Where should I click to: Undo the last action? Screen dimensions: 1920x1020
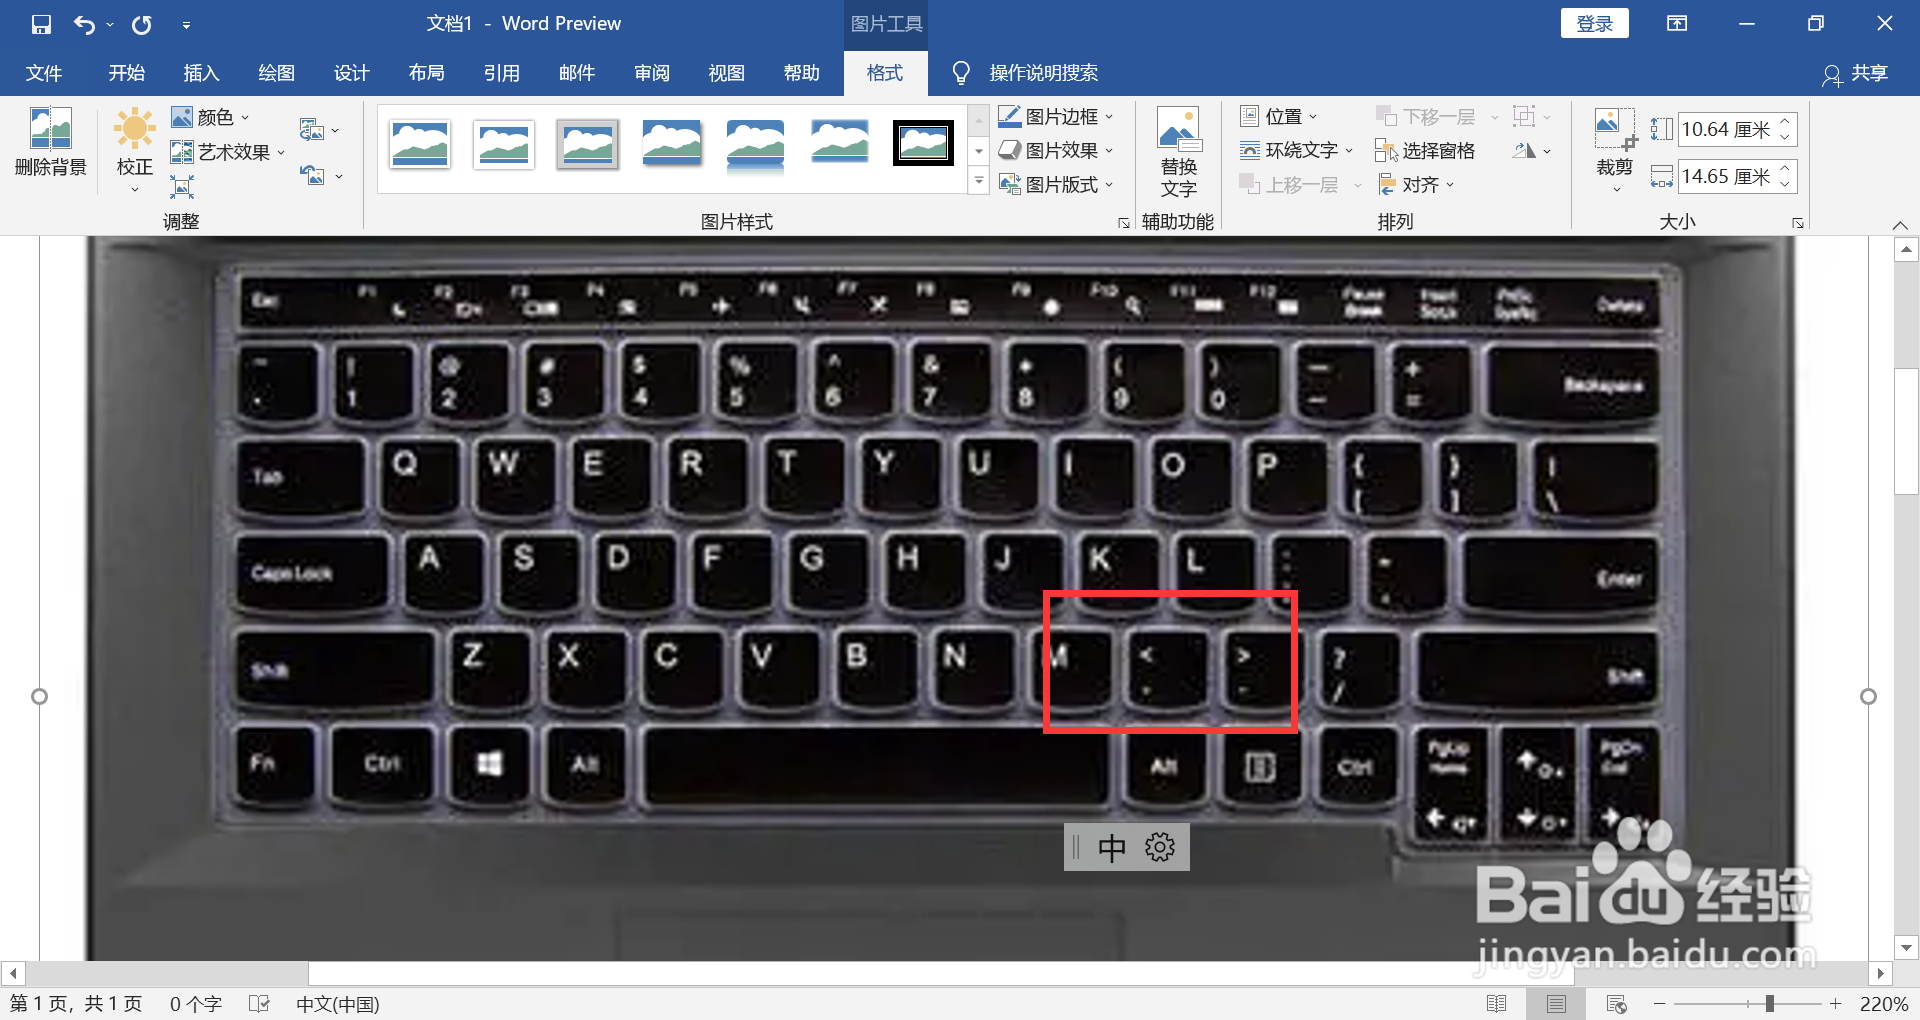[x=84, y=24]
